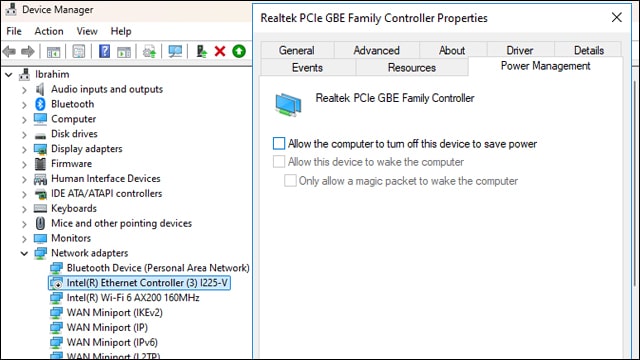Viewport: 640px width, 360px height.
Task: Select the Bluetooth category icon in tree
Action: [x=40, y=104]
